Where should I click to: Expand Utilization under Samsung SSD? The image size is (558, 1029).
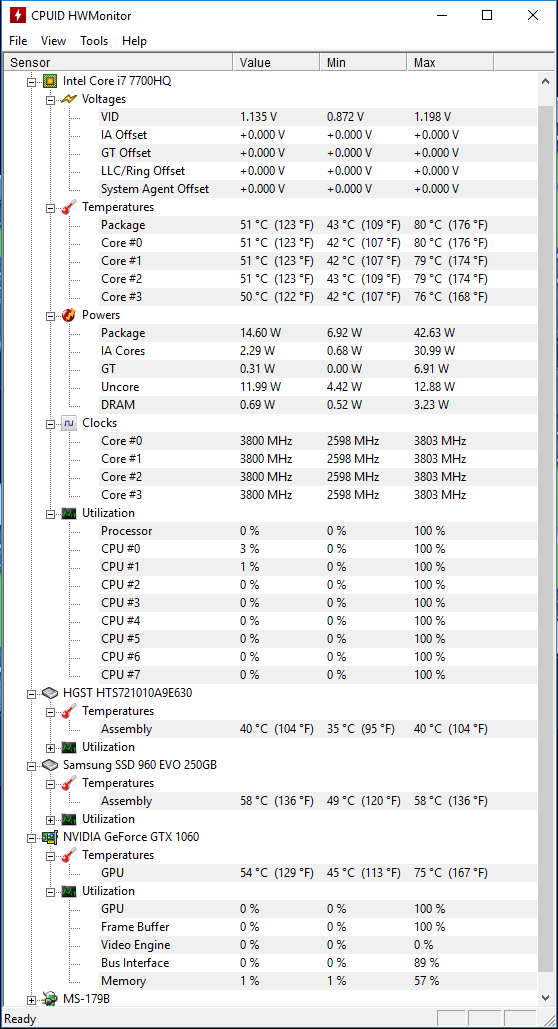pos(51,820)
